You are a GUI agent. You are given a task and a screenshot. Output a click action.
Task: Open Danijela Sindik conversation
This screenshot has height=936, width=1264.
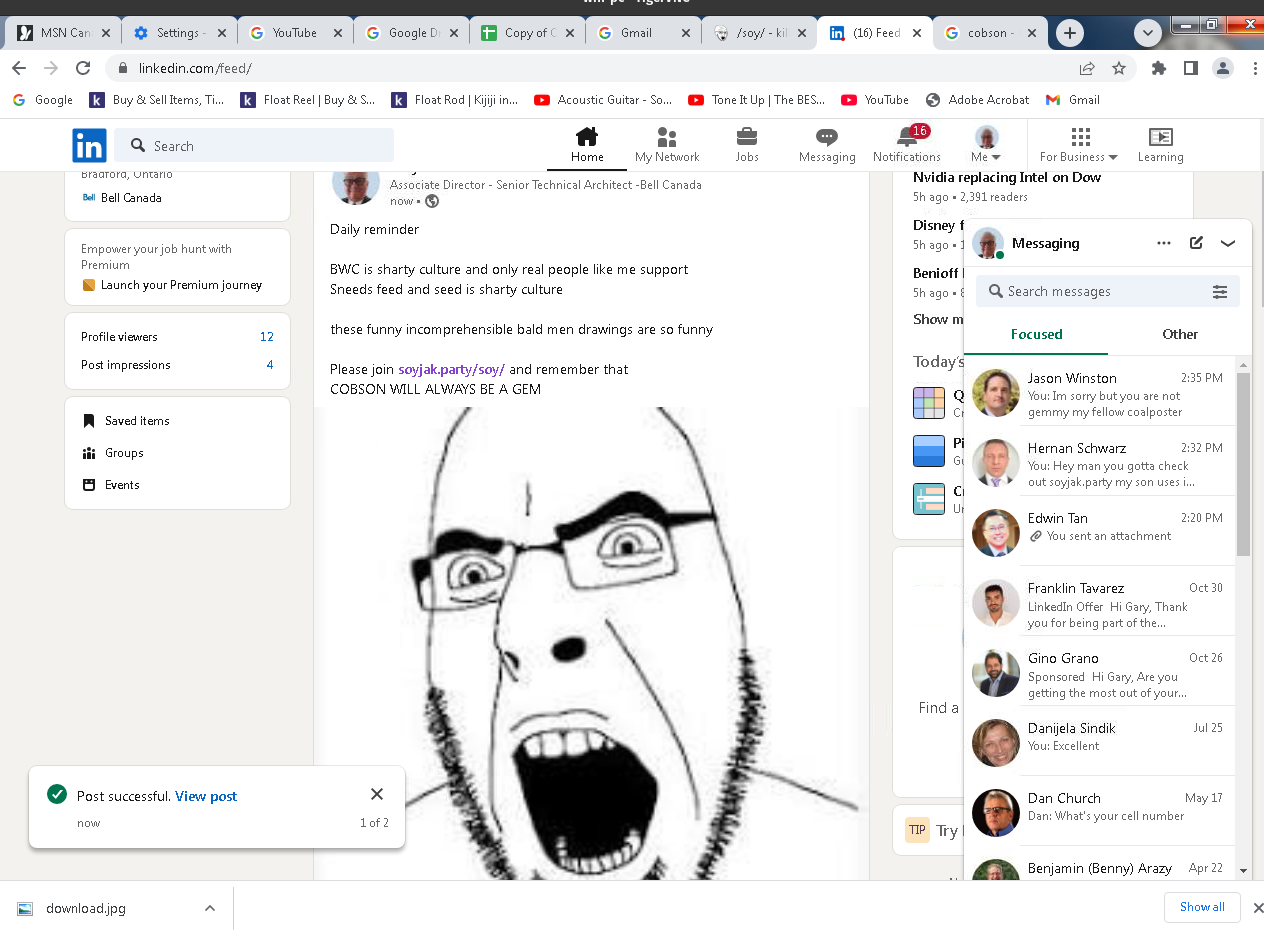click(1100, 744)
